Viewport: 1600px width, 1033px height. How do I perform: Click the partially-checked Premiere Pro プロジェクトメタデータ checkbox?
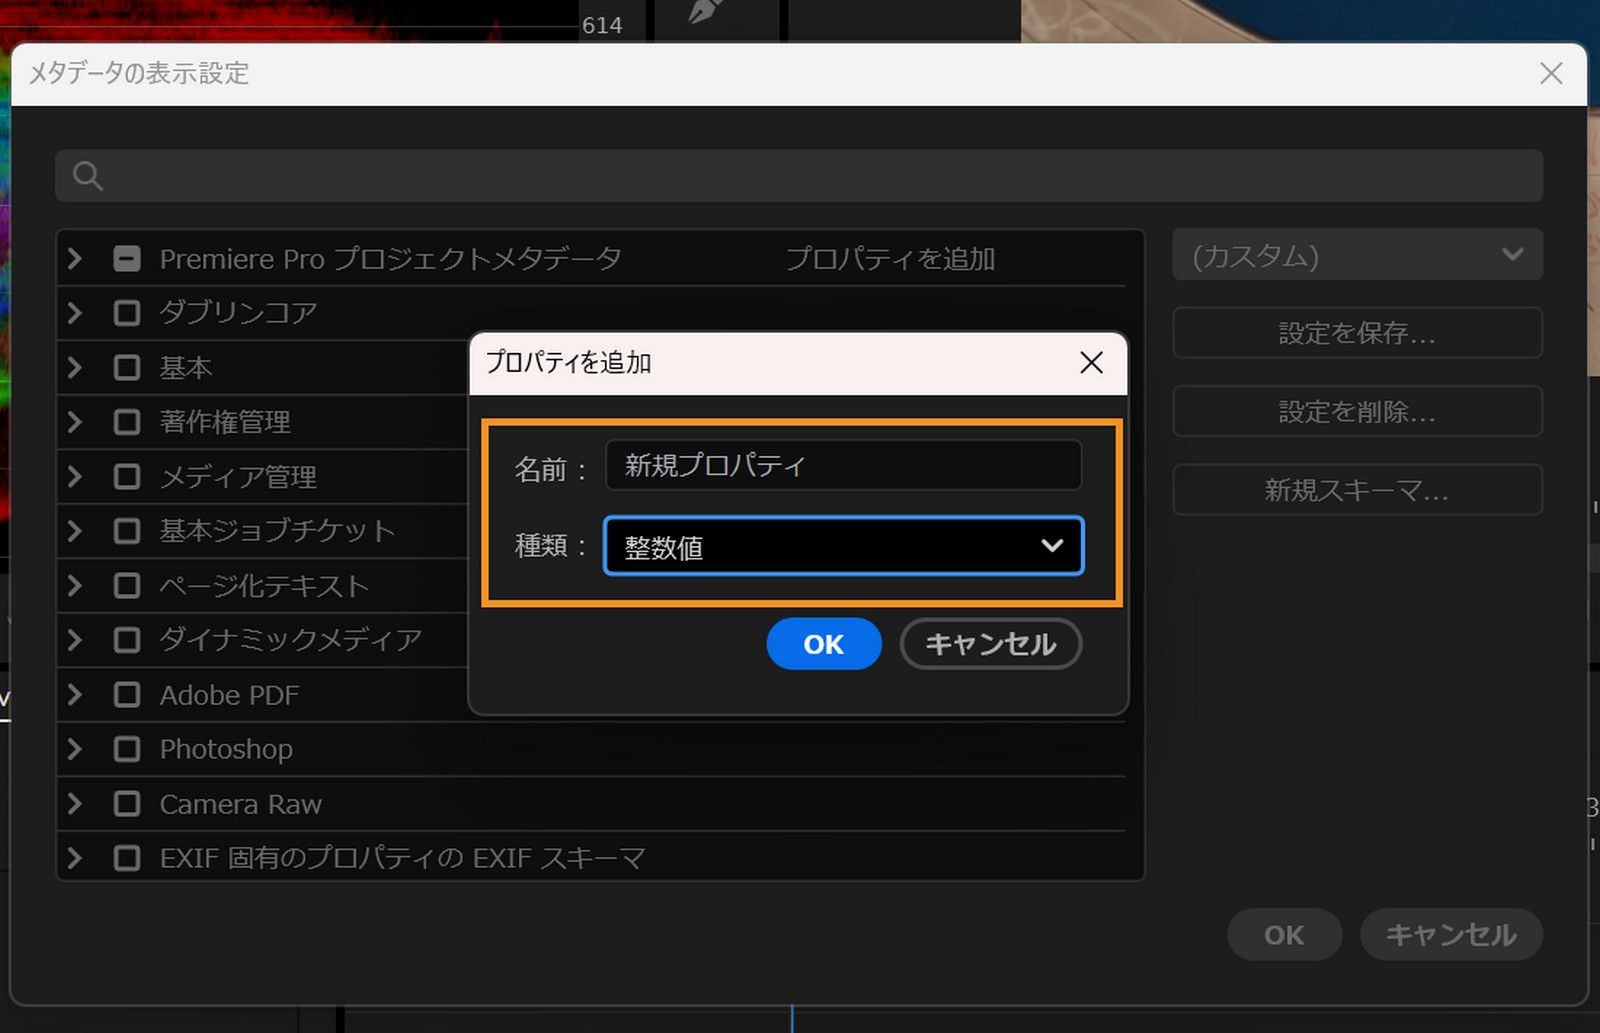[126, 257]
